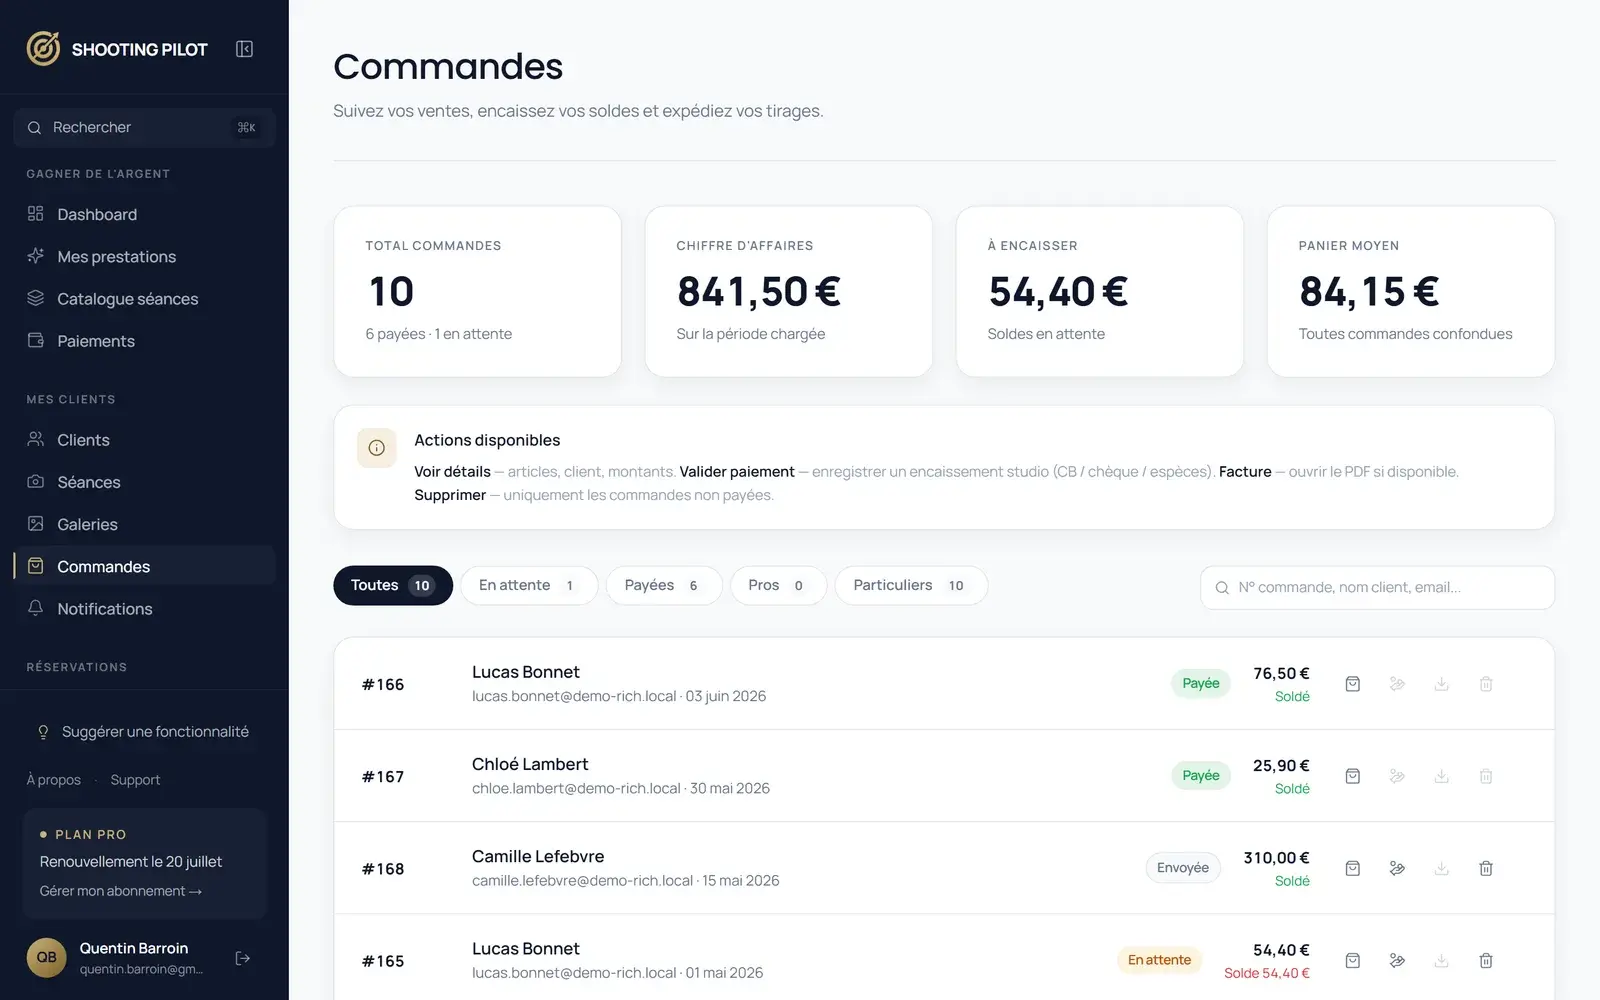The height and width of the screenshot is (1000, 1600).
Task: Download invoice icon for order #166
Action: (x=1441, y=684)
